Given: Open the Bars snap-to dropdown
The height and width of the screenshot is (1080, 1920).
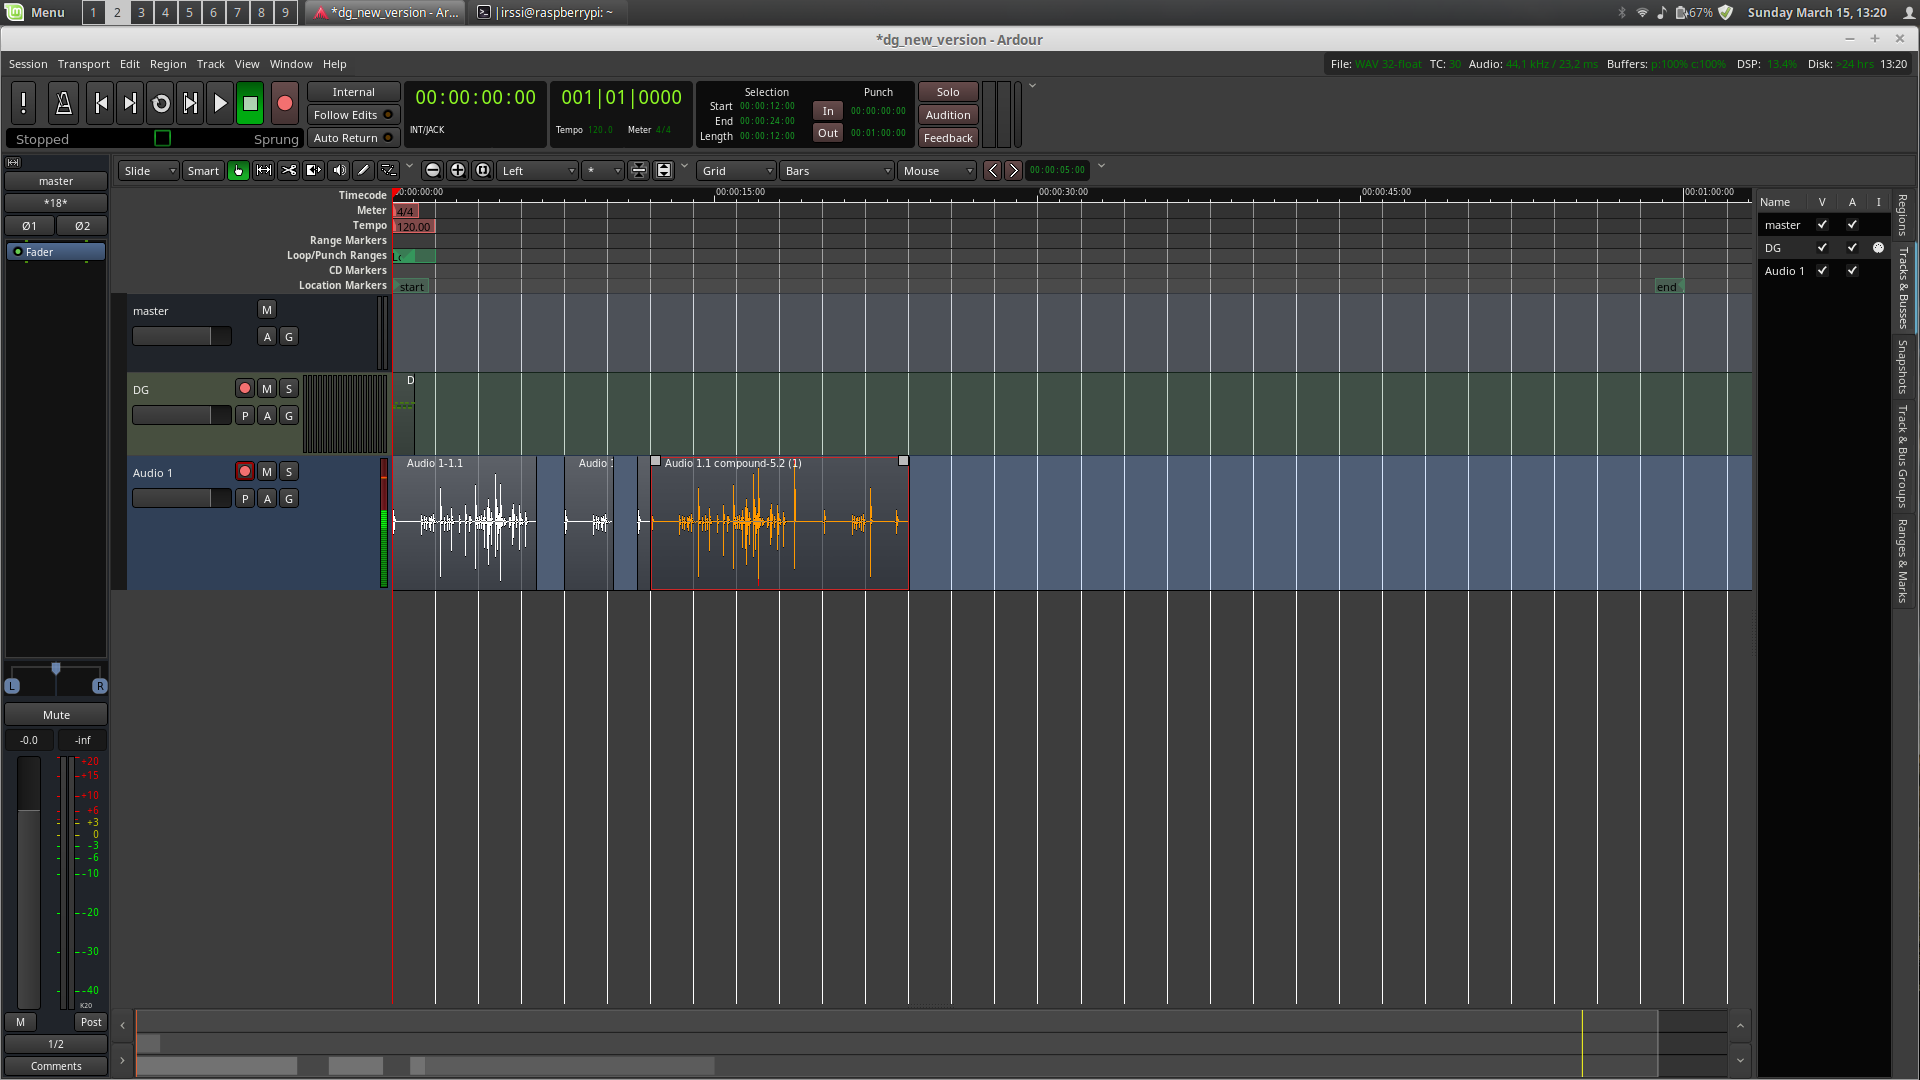Looking at the screenshot, I should [x=837, y=171].
